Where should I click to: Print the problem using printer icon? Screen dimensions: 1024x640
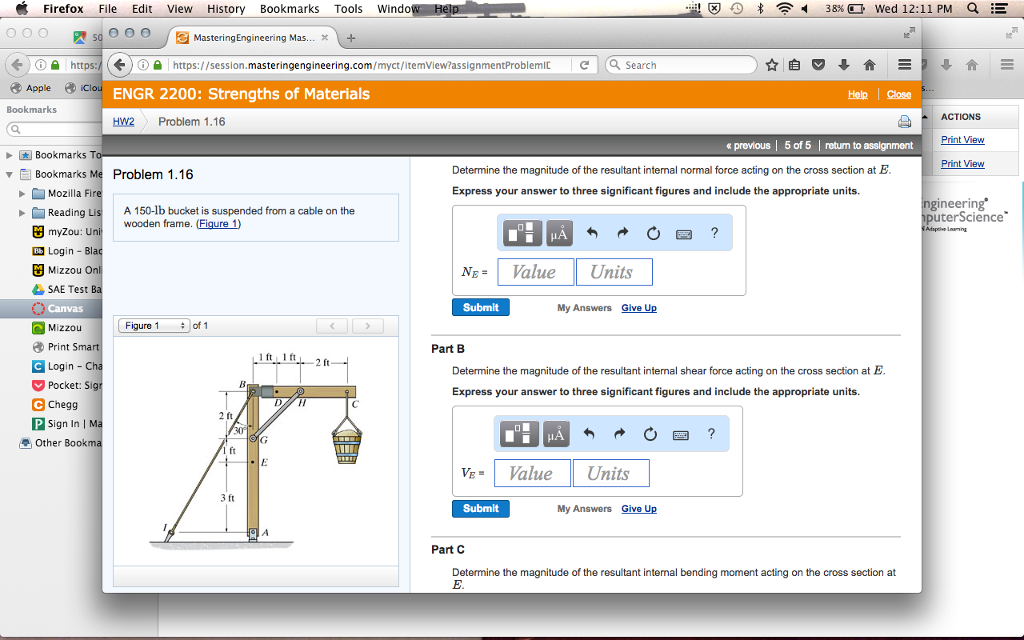pyautogui.click(x=904, y=121)
